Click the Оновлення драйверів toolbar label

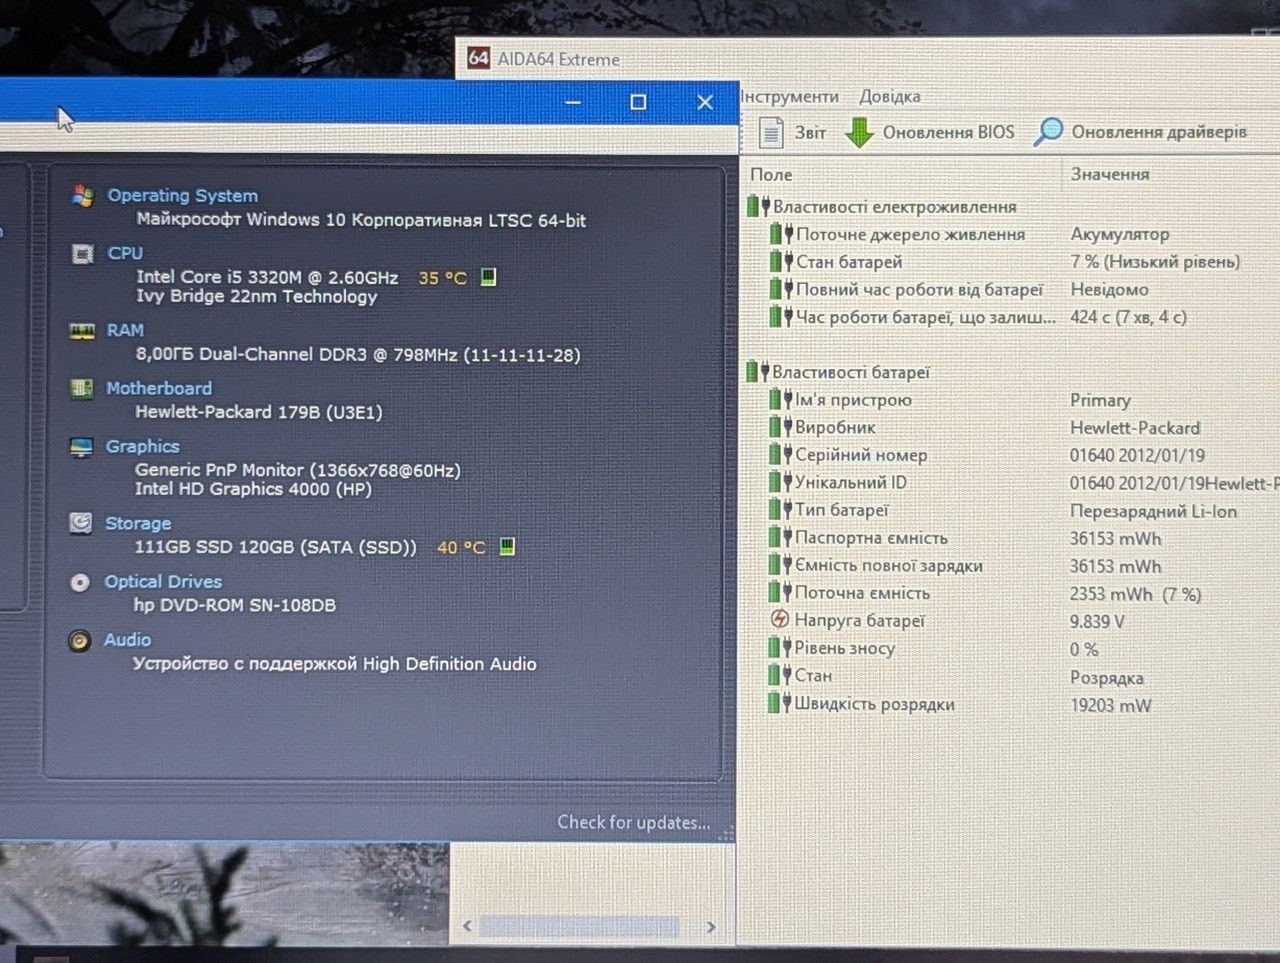(x=1159, y=131)
